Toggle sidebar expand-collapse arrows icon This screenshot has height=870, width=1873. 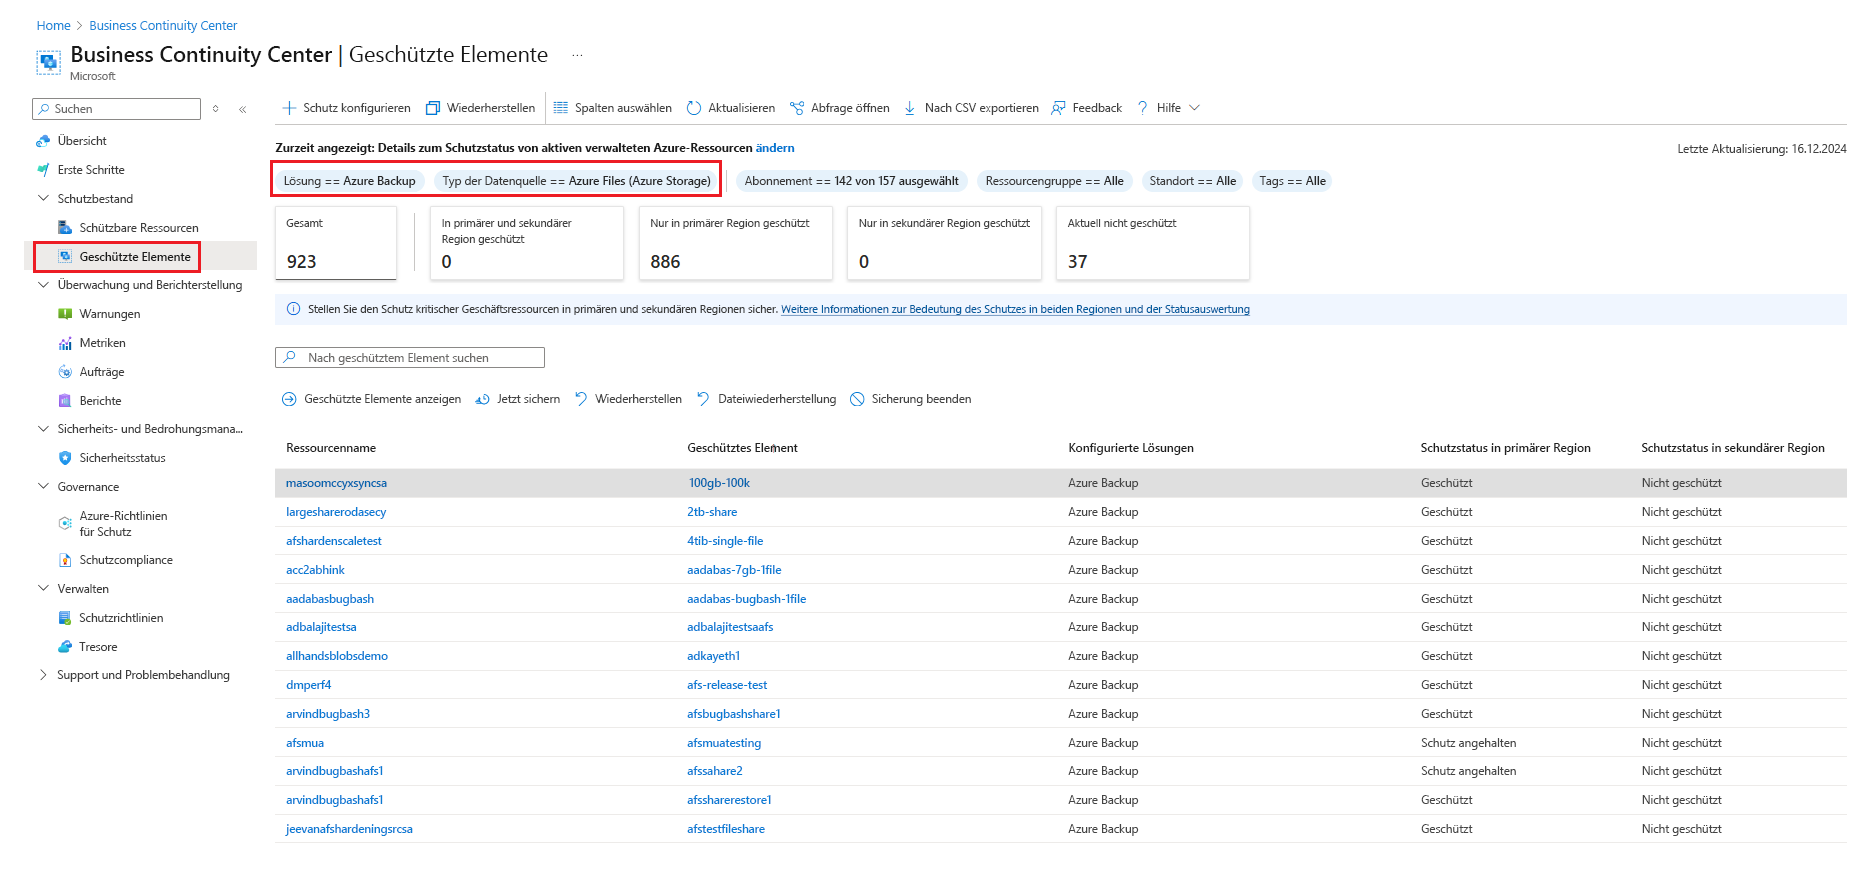point(215,109)
